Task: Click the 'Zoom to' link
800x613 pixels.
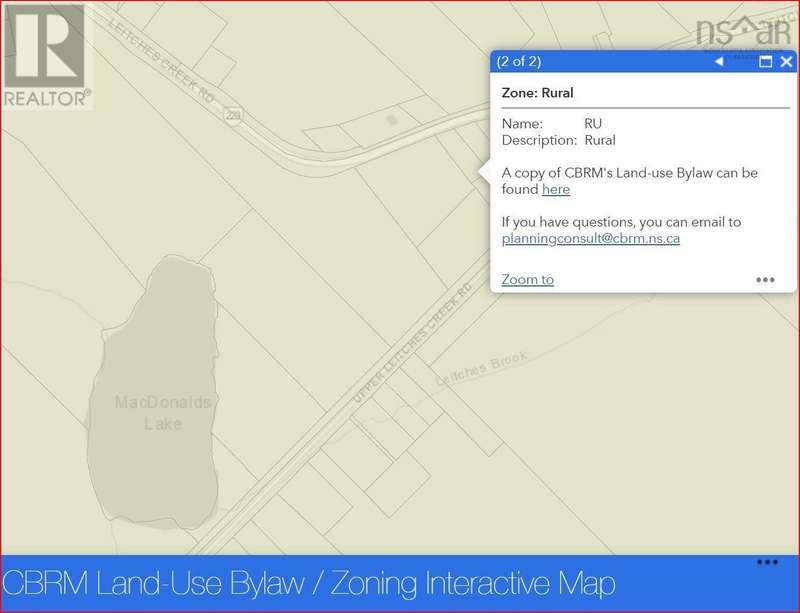Action: 527,280
